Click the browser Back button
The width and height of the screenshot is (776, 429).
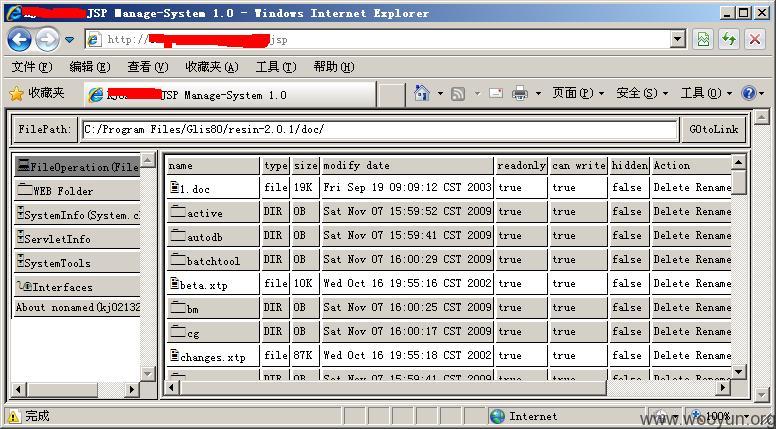[x=19, y=40]
